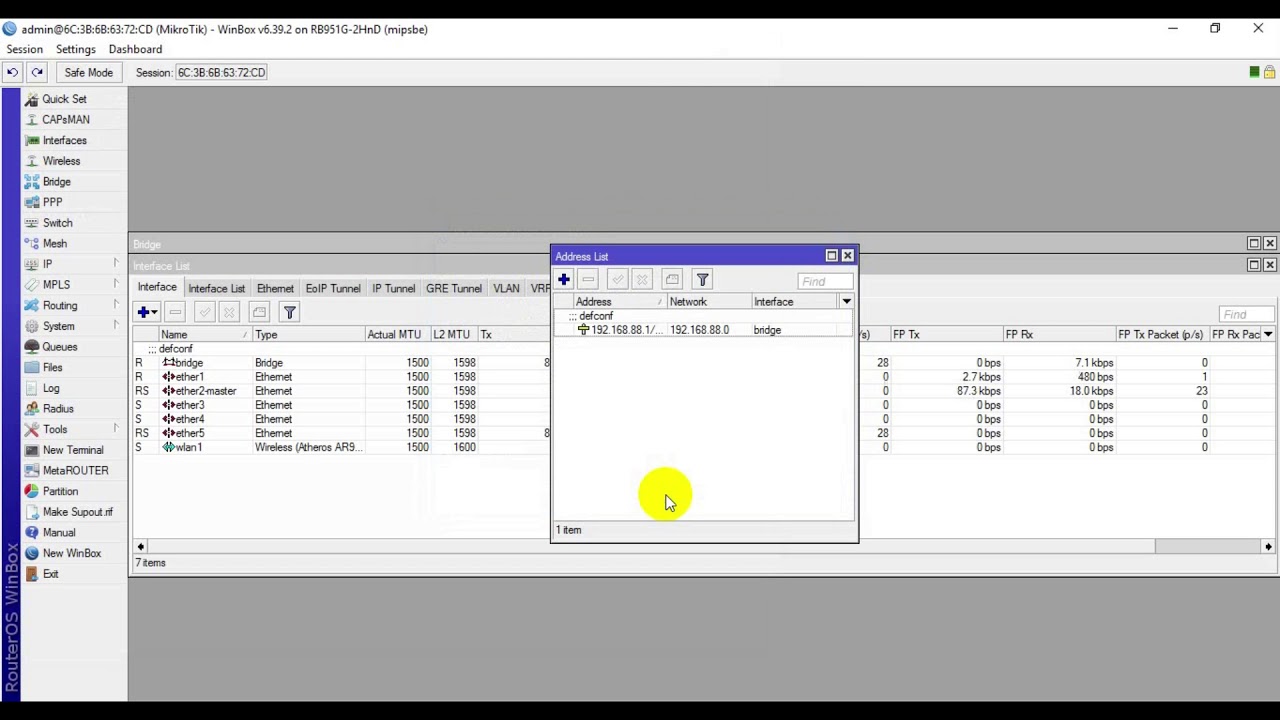Select the ether3 interface row
The width and height of the screenshot is (1280, 720).
342,405
